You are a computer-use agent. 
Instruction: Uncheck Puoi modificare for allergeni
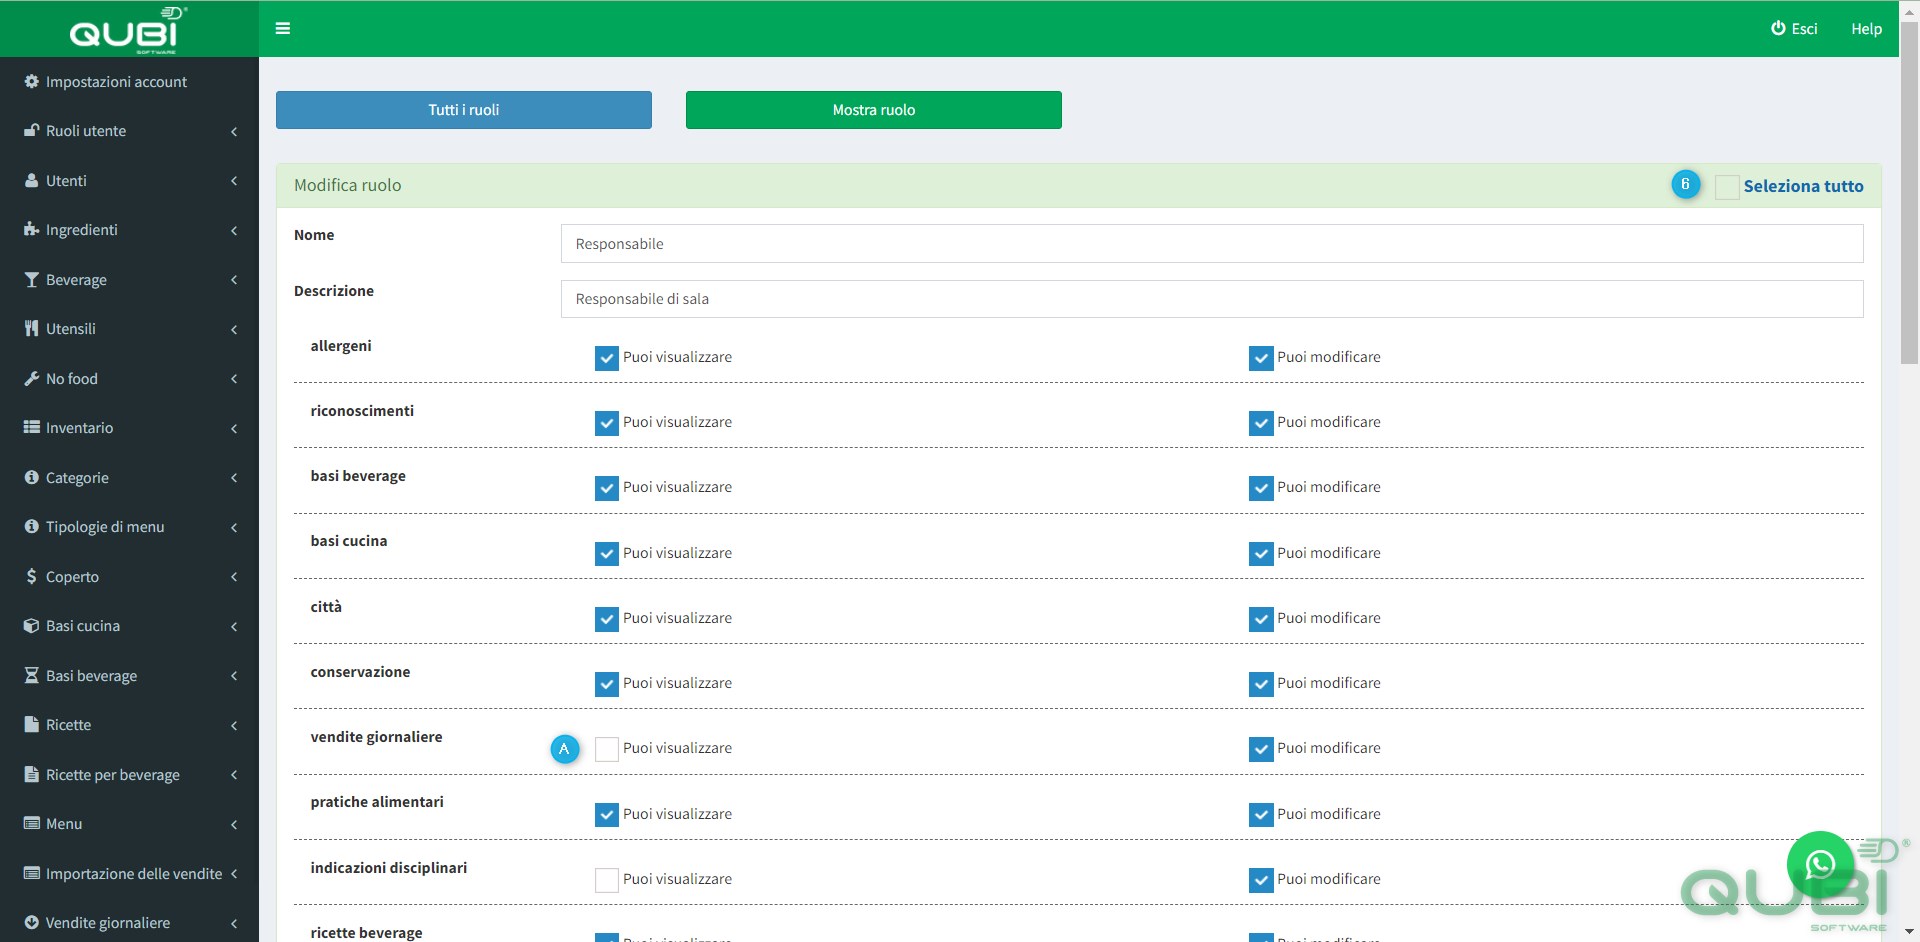(x=1261, y=358)
